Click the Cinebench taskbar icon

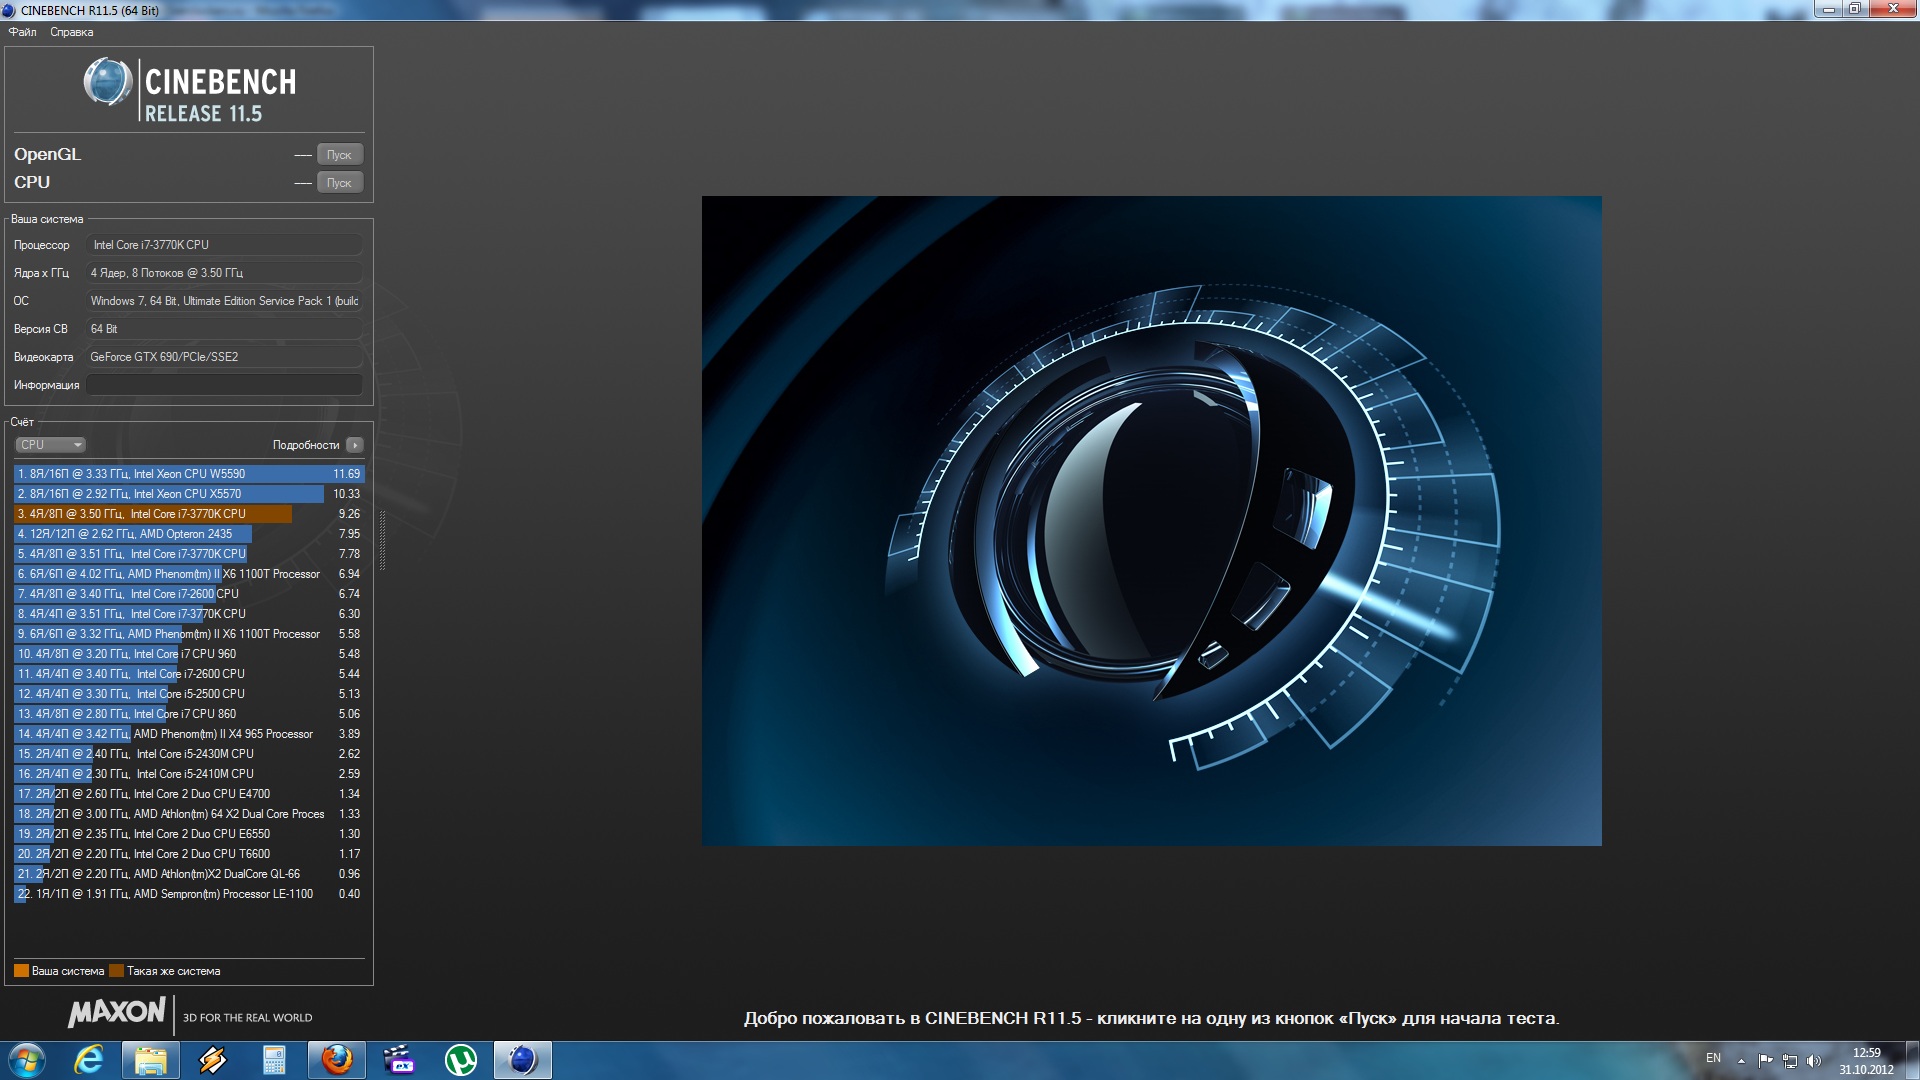[522, 1060]
